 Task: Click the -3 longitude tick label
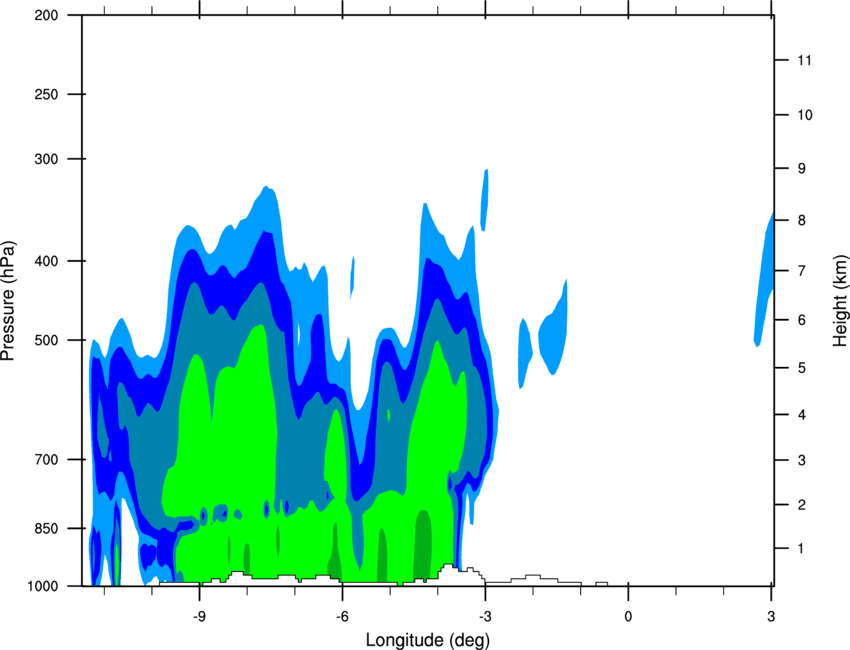[x=485, y=616]
